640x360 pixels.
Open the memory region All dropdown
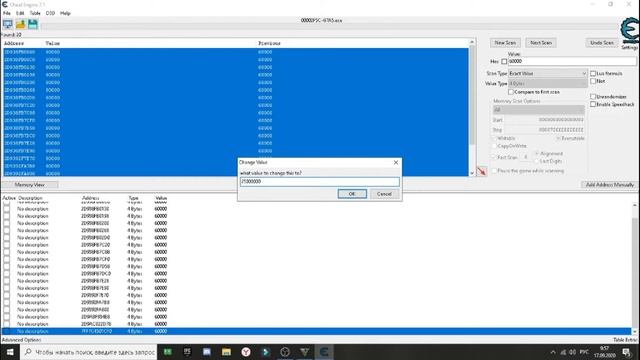538,110
